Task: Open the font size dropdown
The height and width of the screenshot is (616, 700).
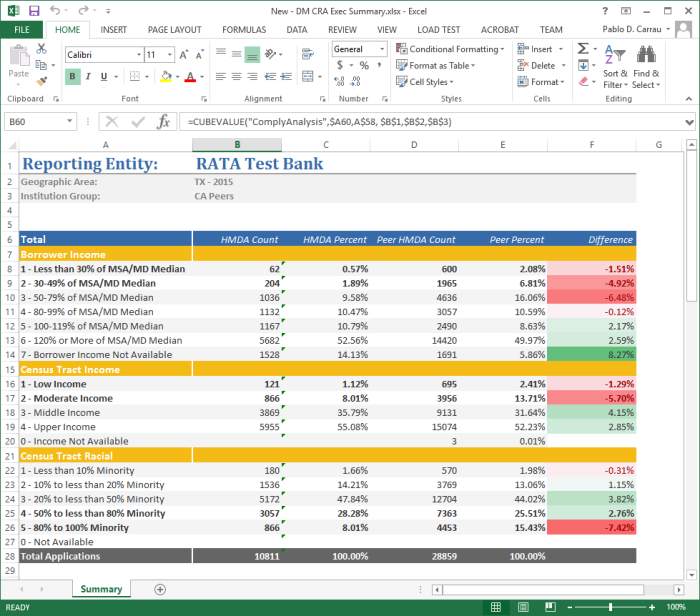Action: tap(170, 54)
